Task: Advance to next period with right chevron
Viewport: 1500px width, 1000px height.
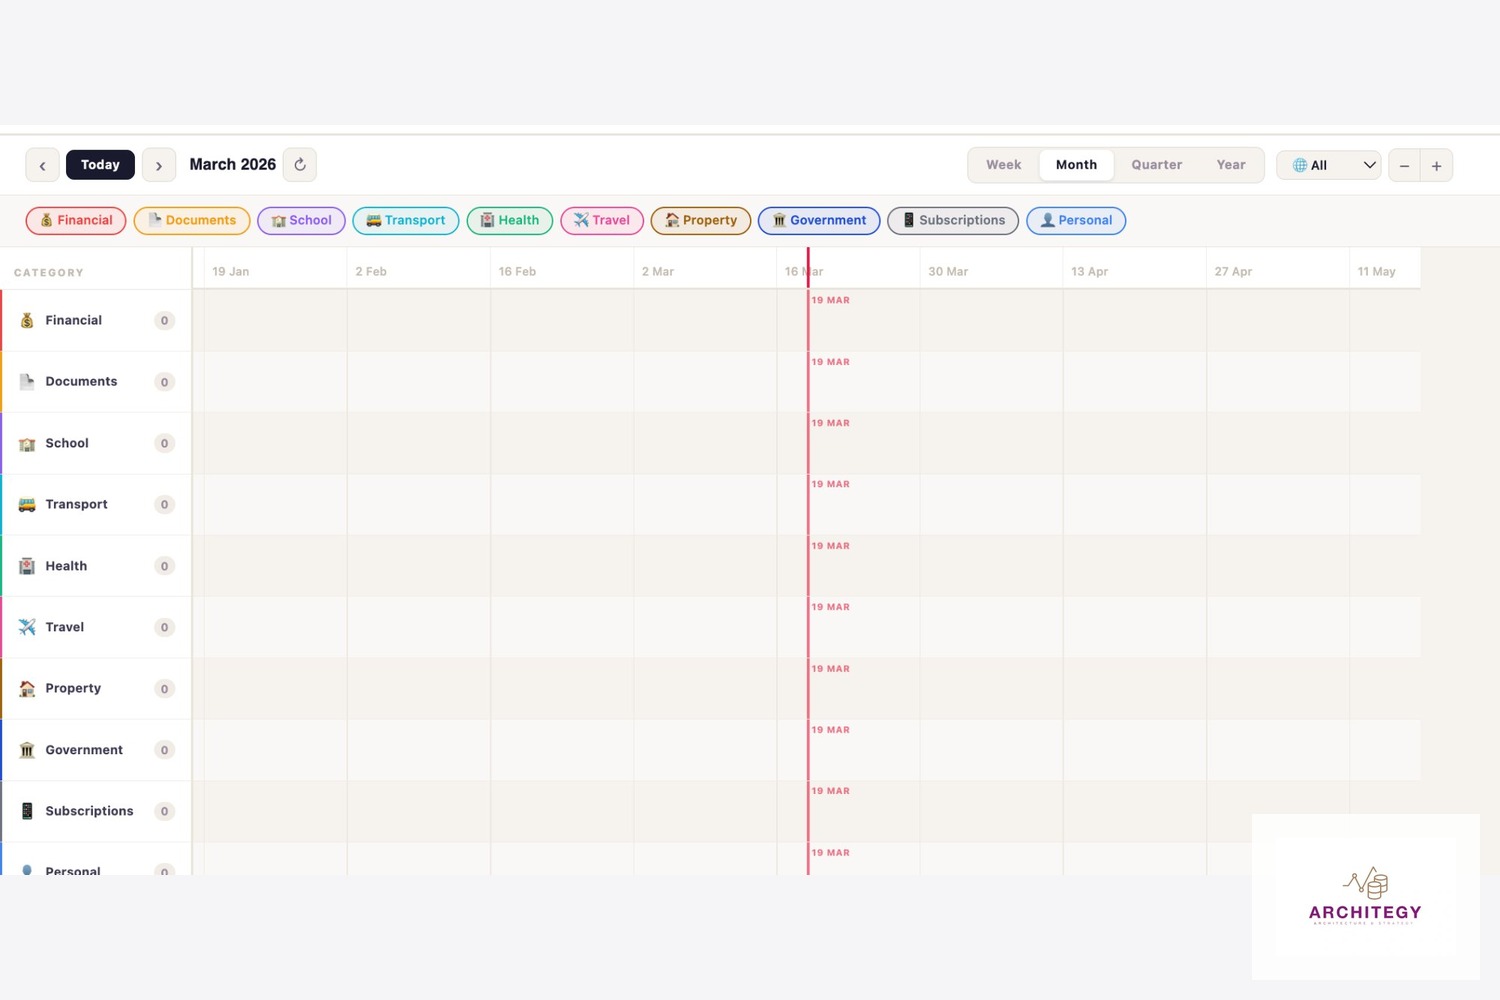Action: pyautogui.click(x=159, y=165)
